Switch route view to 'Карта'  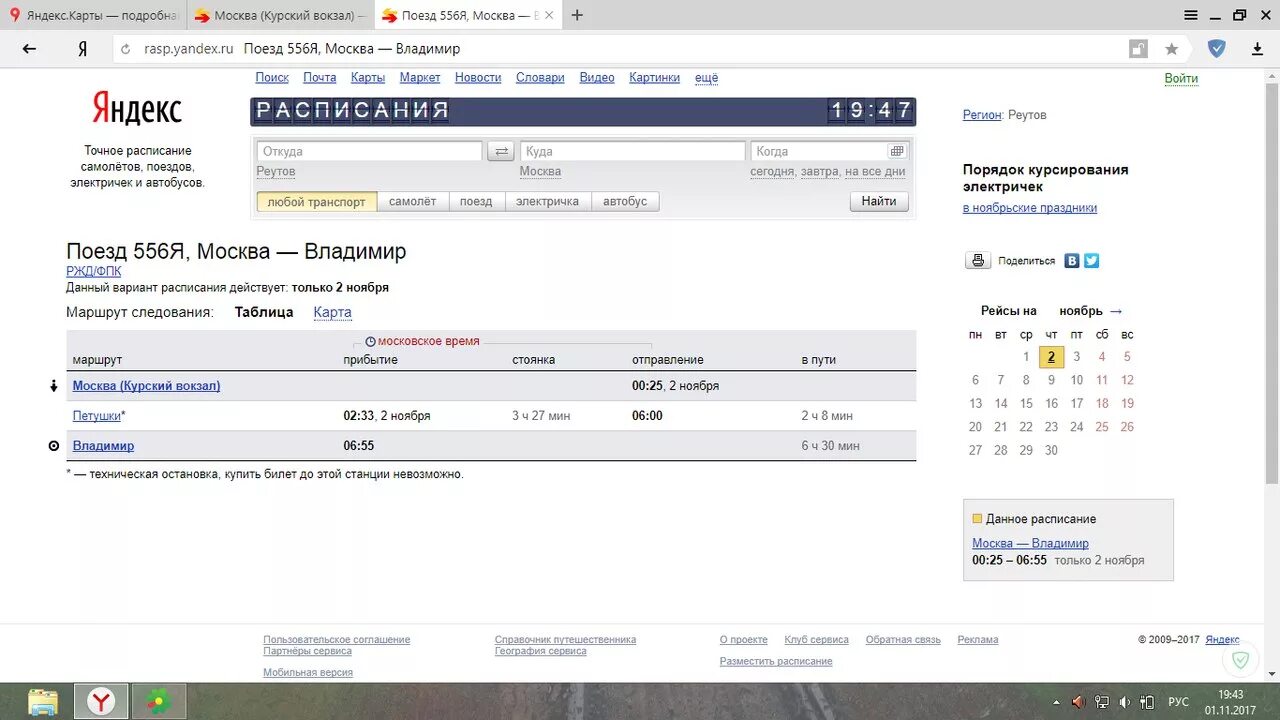coord(332,312)
